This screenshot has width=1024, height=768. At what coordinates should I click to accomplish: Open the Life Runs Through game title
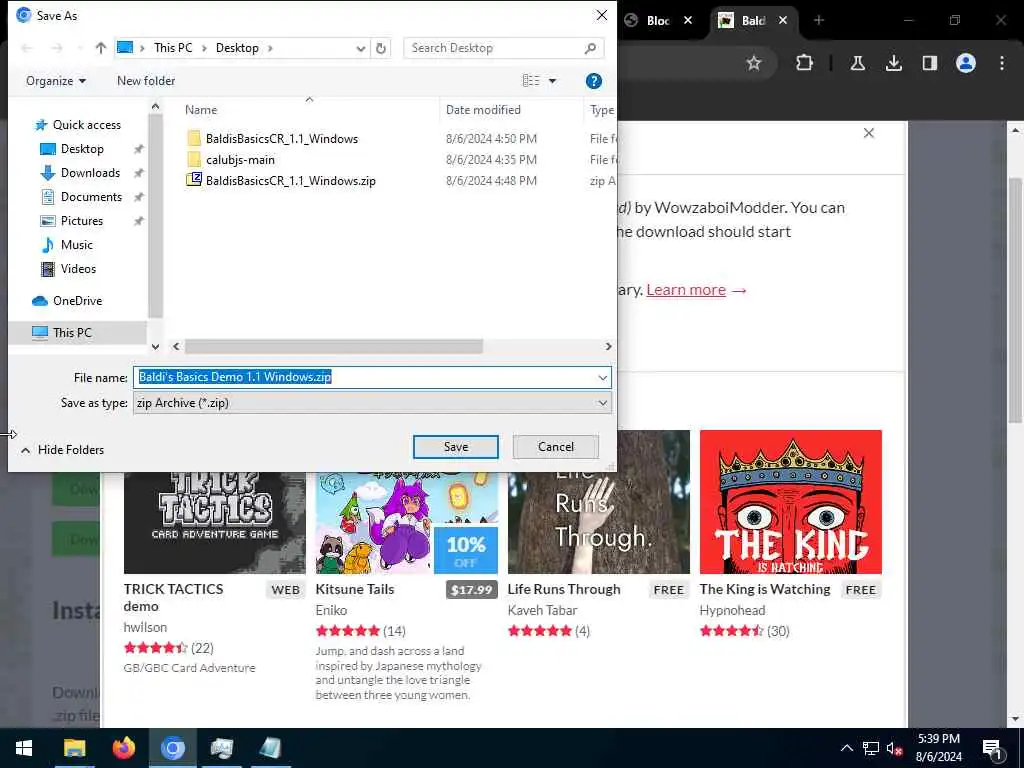tap(564, 589)
